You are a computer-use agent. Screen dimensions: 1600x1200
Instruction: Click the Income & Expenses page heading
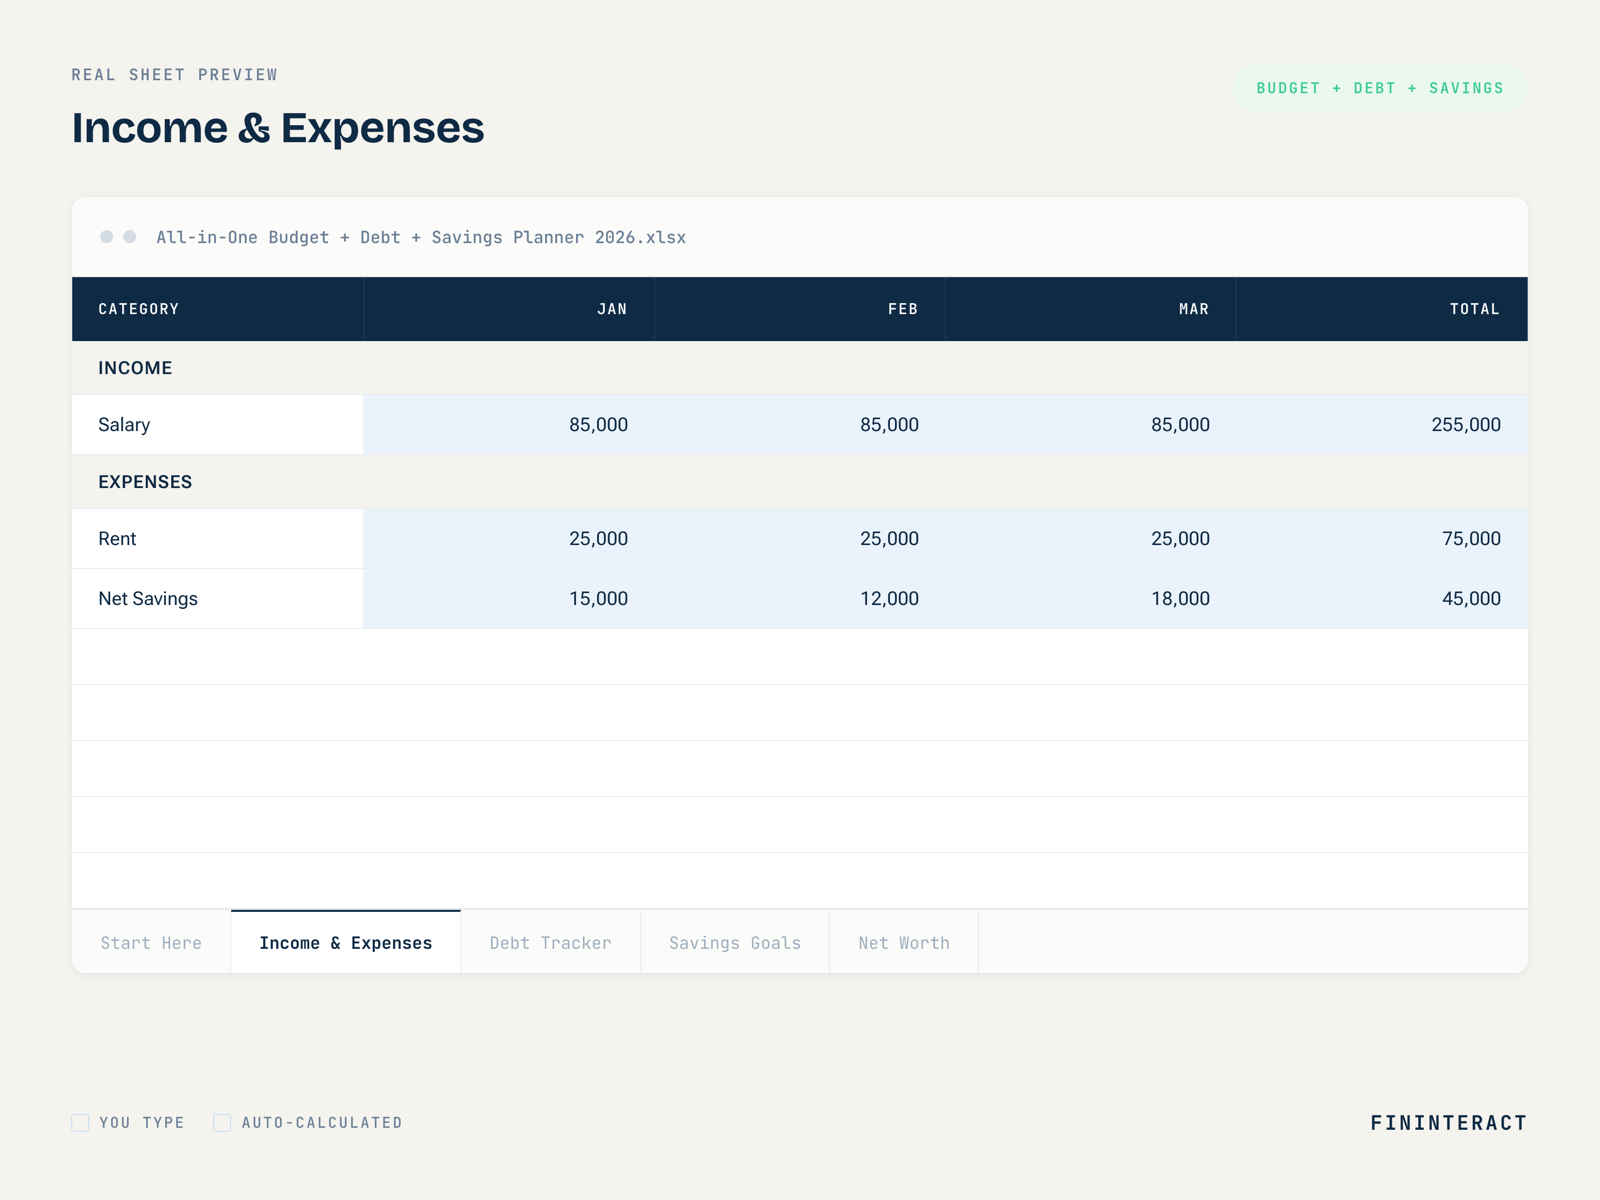click(278, 128)
